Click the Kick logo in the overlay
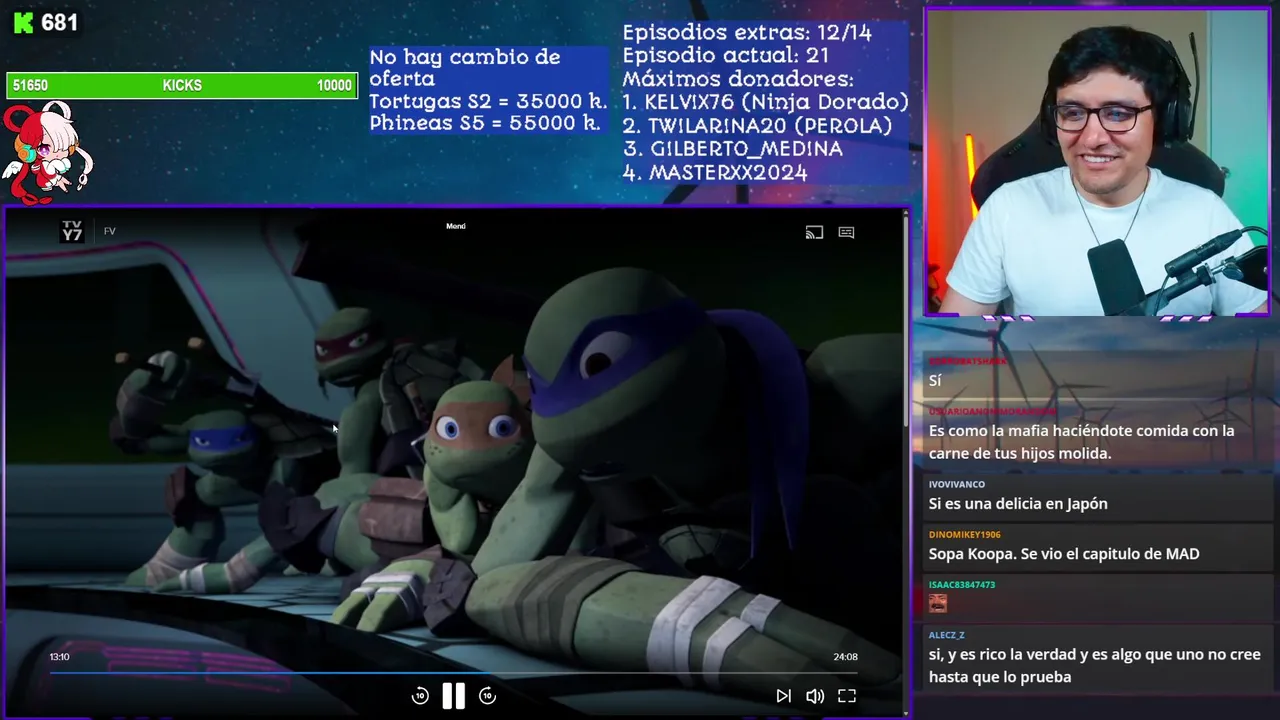 click(x=23, y=23)
